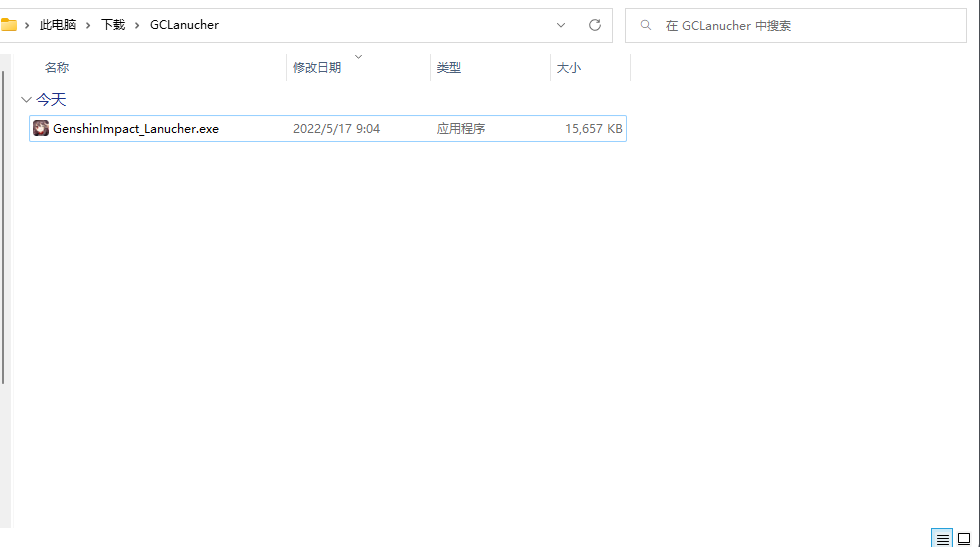
Task: Go to 此电脑 in breadcrumb
Action: (58, 25)
